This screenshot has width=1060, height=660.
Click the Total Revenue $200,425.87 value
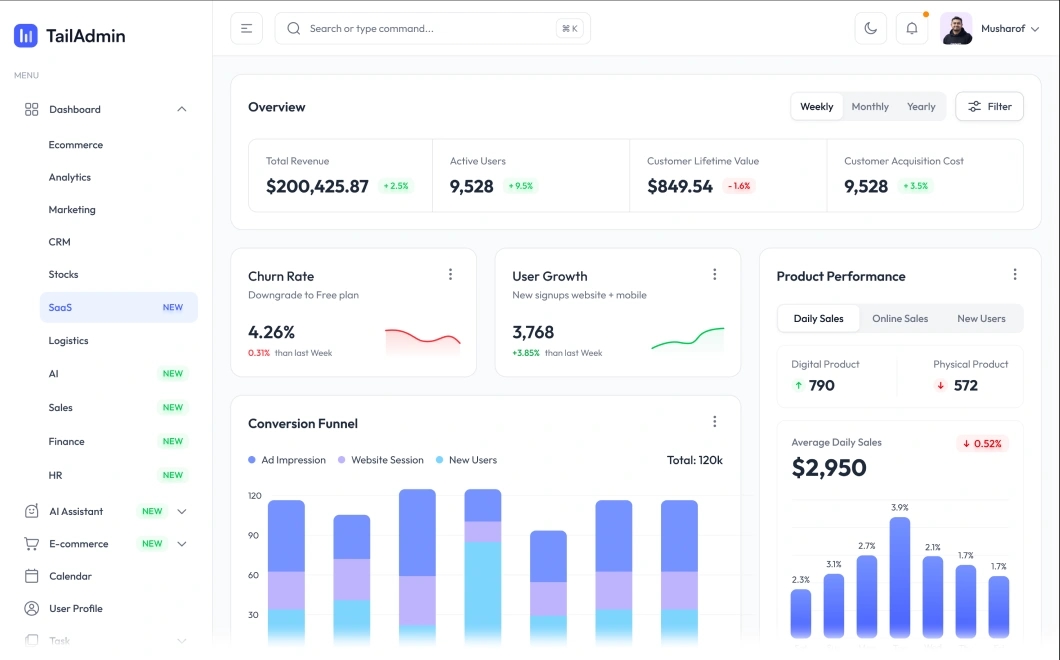click(x=317, y=187)
